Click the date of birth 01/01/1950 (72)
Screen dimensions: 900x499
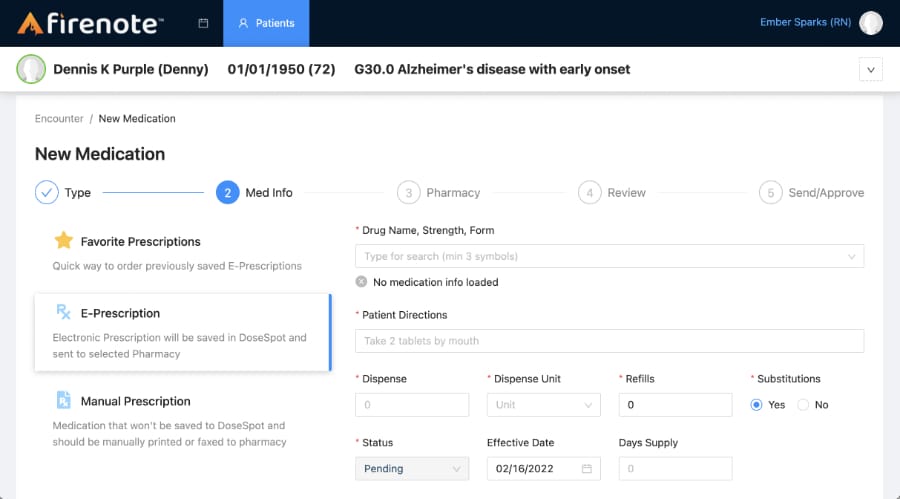(x=281, y=69)
